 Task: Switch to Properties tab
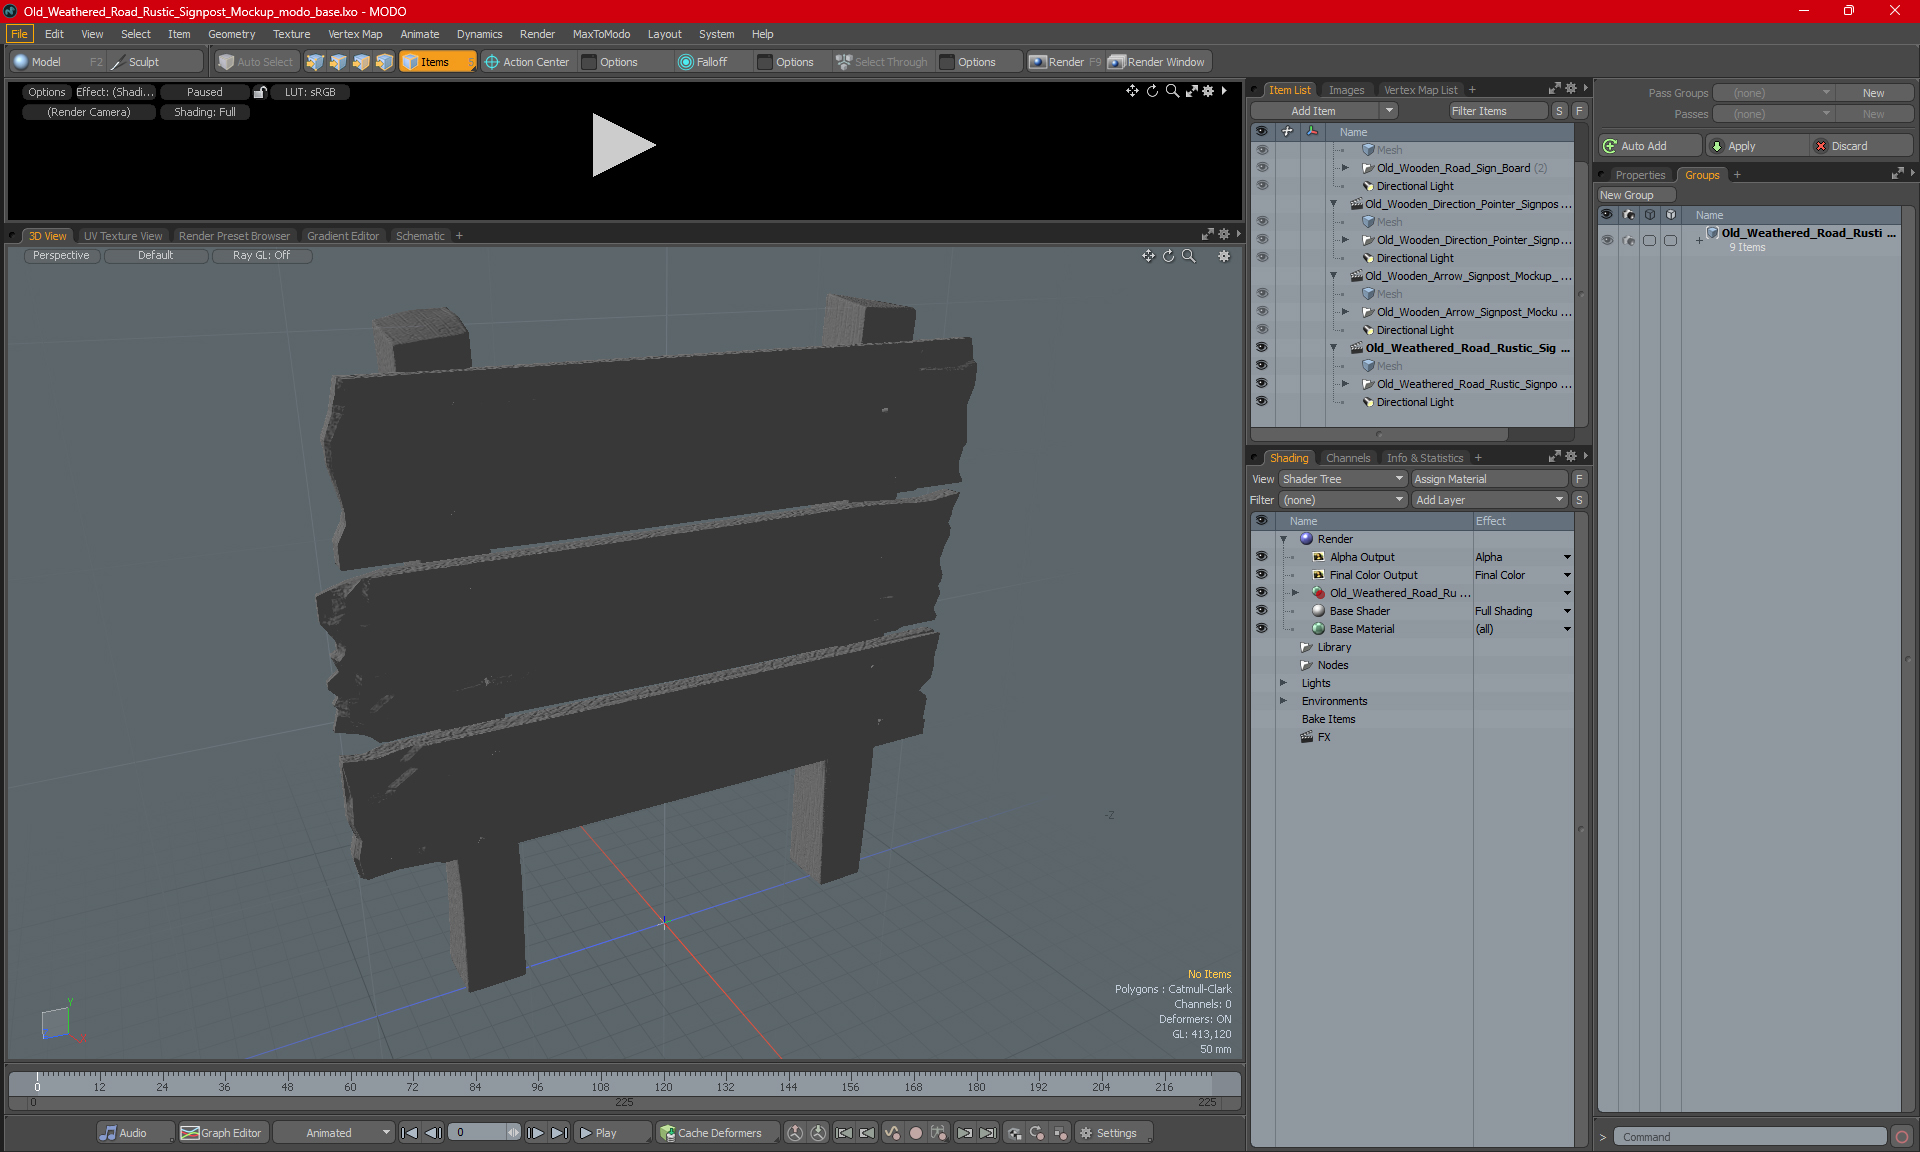(x=1640, y=175)
